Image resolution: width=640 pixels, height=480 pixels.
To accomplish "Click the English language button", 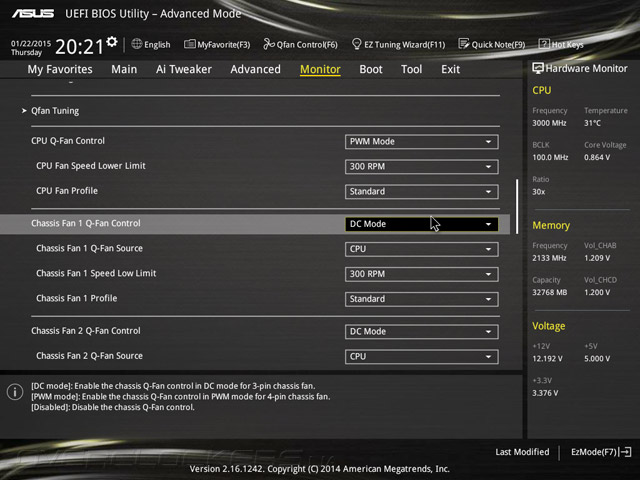I will coord(157,44).
